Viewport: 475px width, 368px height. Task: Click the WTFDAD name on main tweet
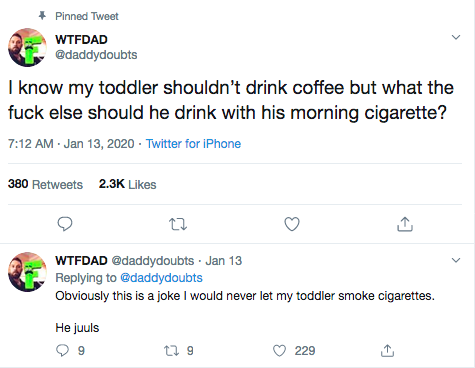(81, 40)
